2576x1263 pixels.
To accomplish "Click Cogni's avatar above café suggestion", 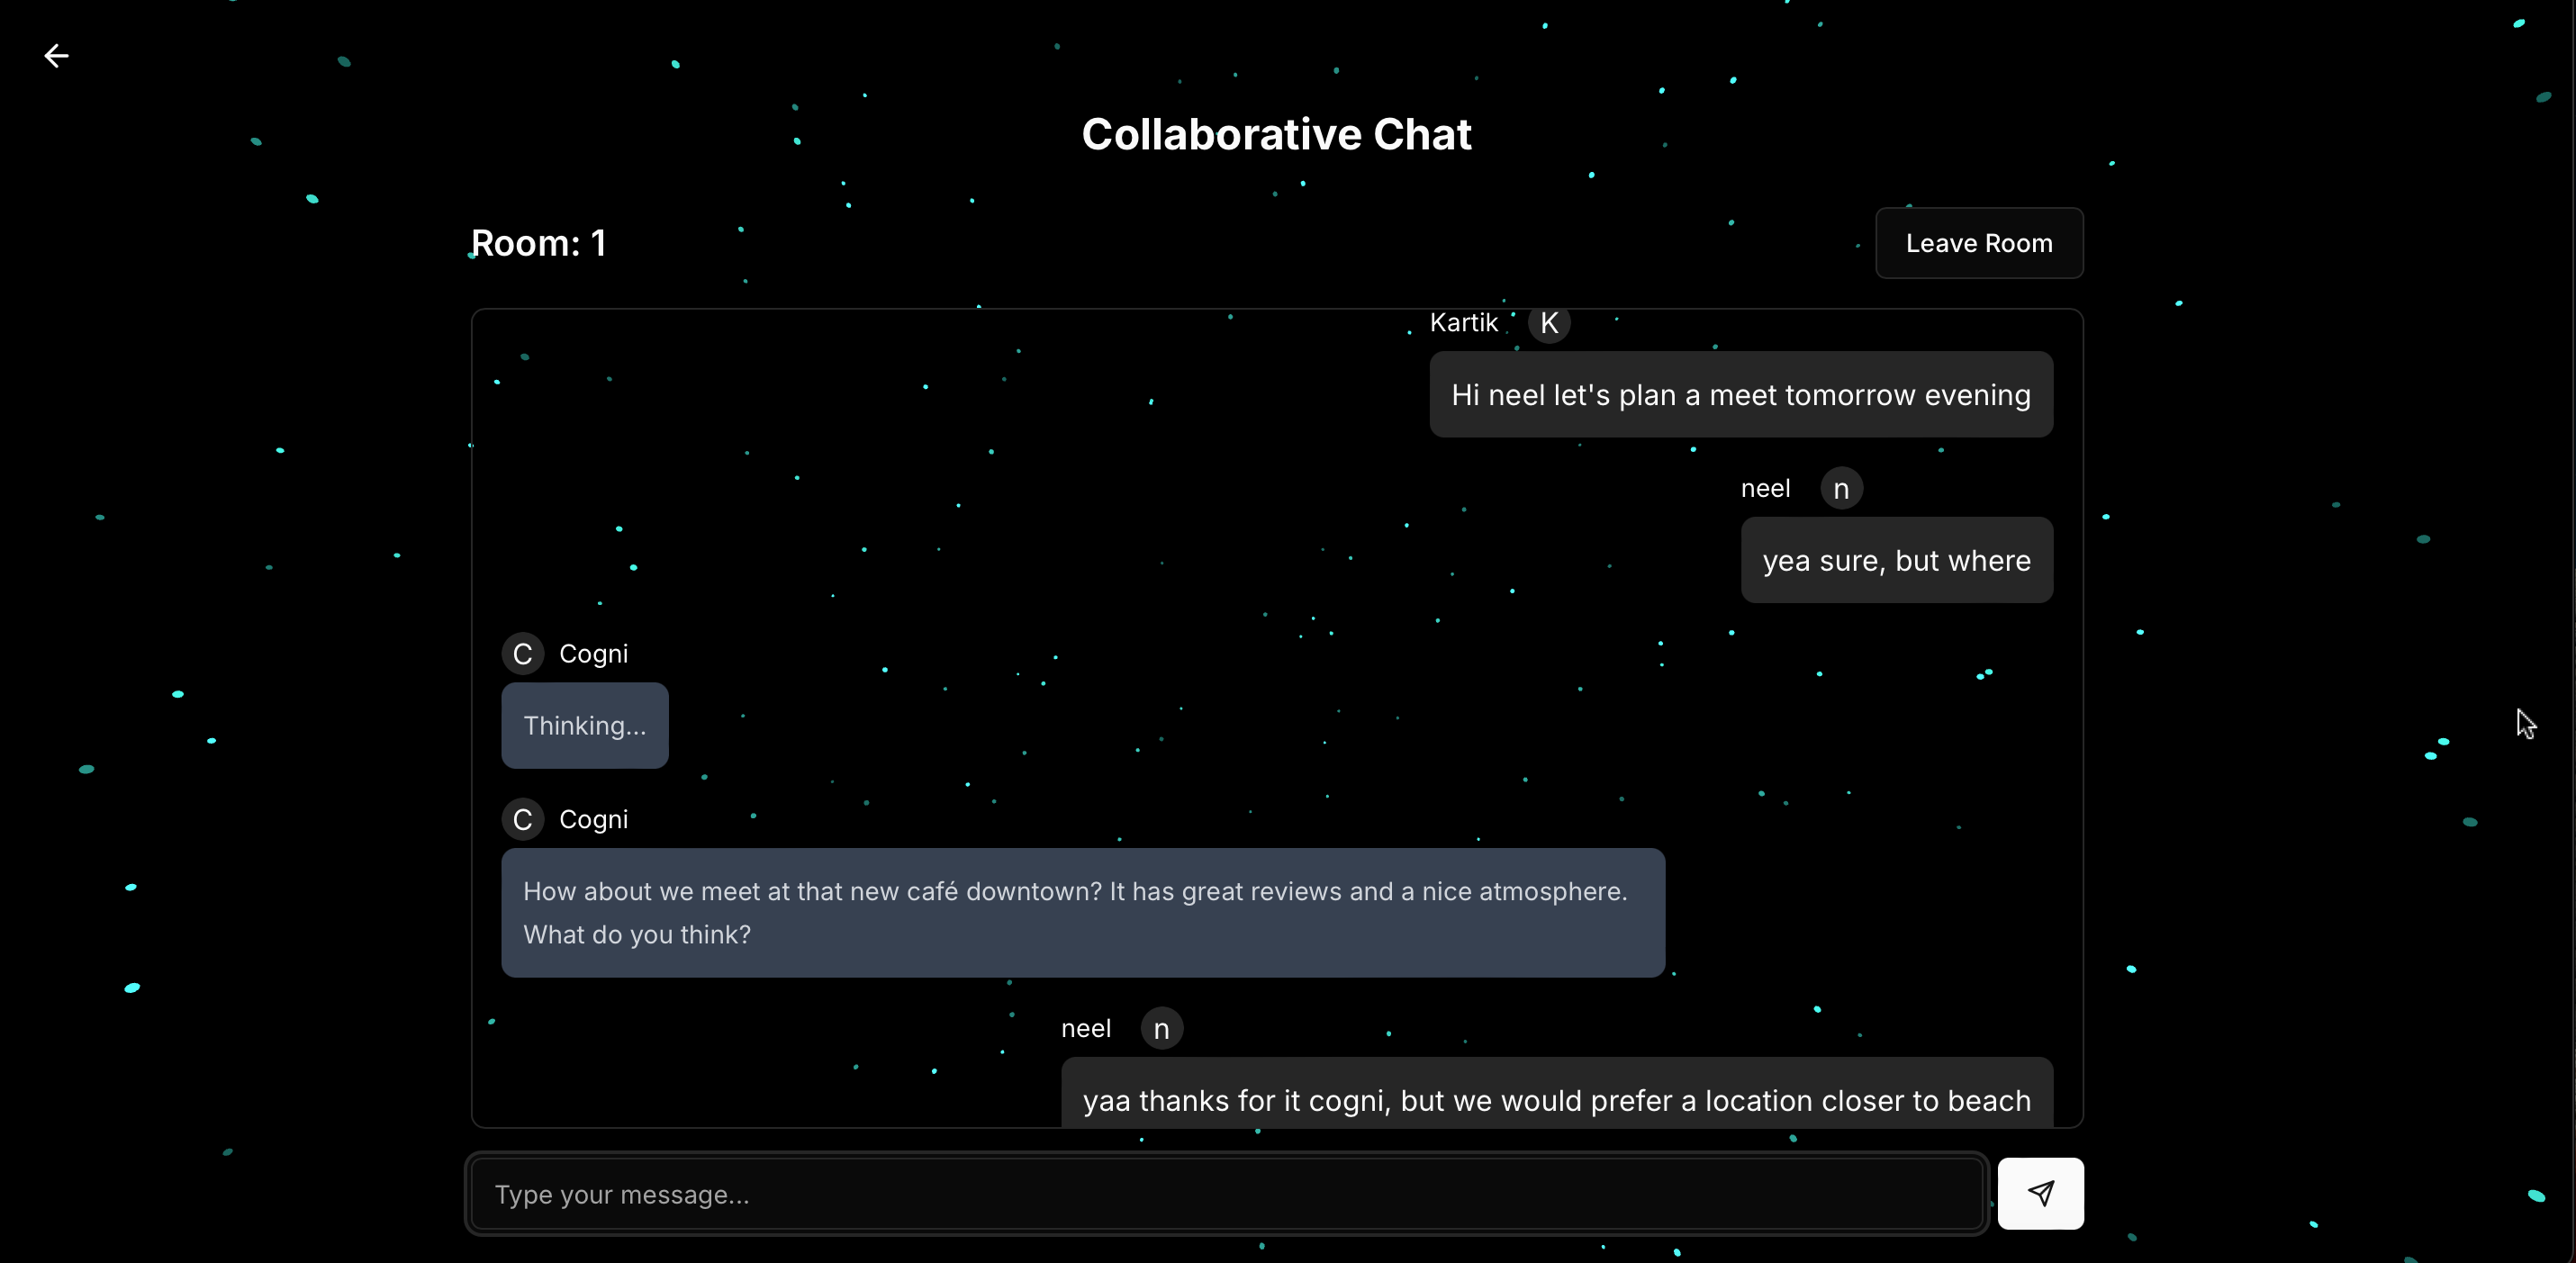I will click(522, 820).
